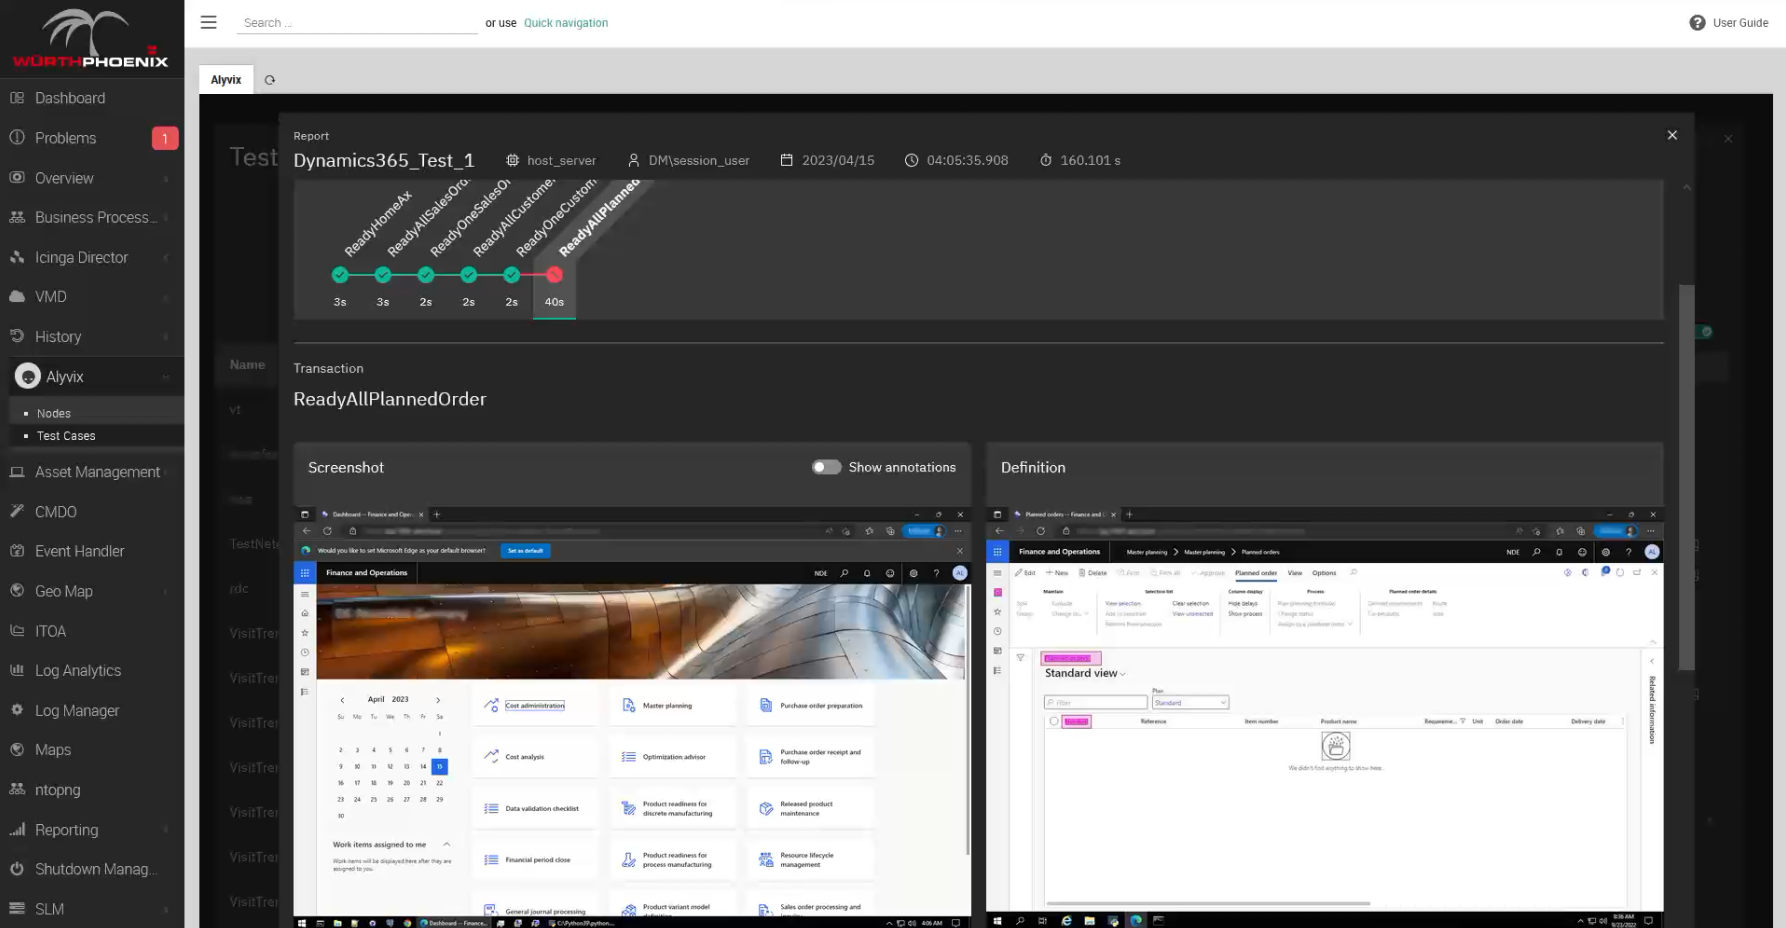The height and width of the screenshot is (928, 1786).
Task: Open the Maps menu entry
Action: (53, 750)
